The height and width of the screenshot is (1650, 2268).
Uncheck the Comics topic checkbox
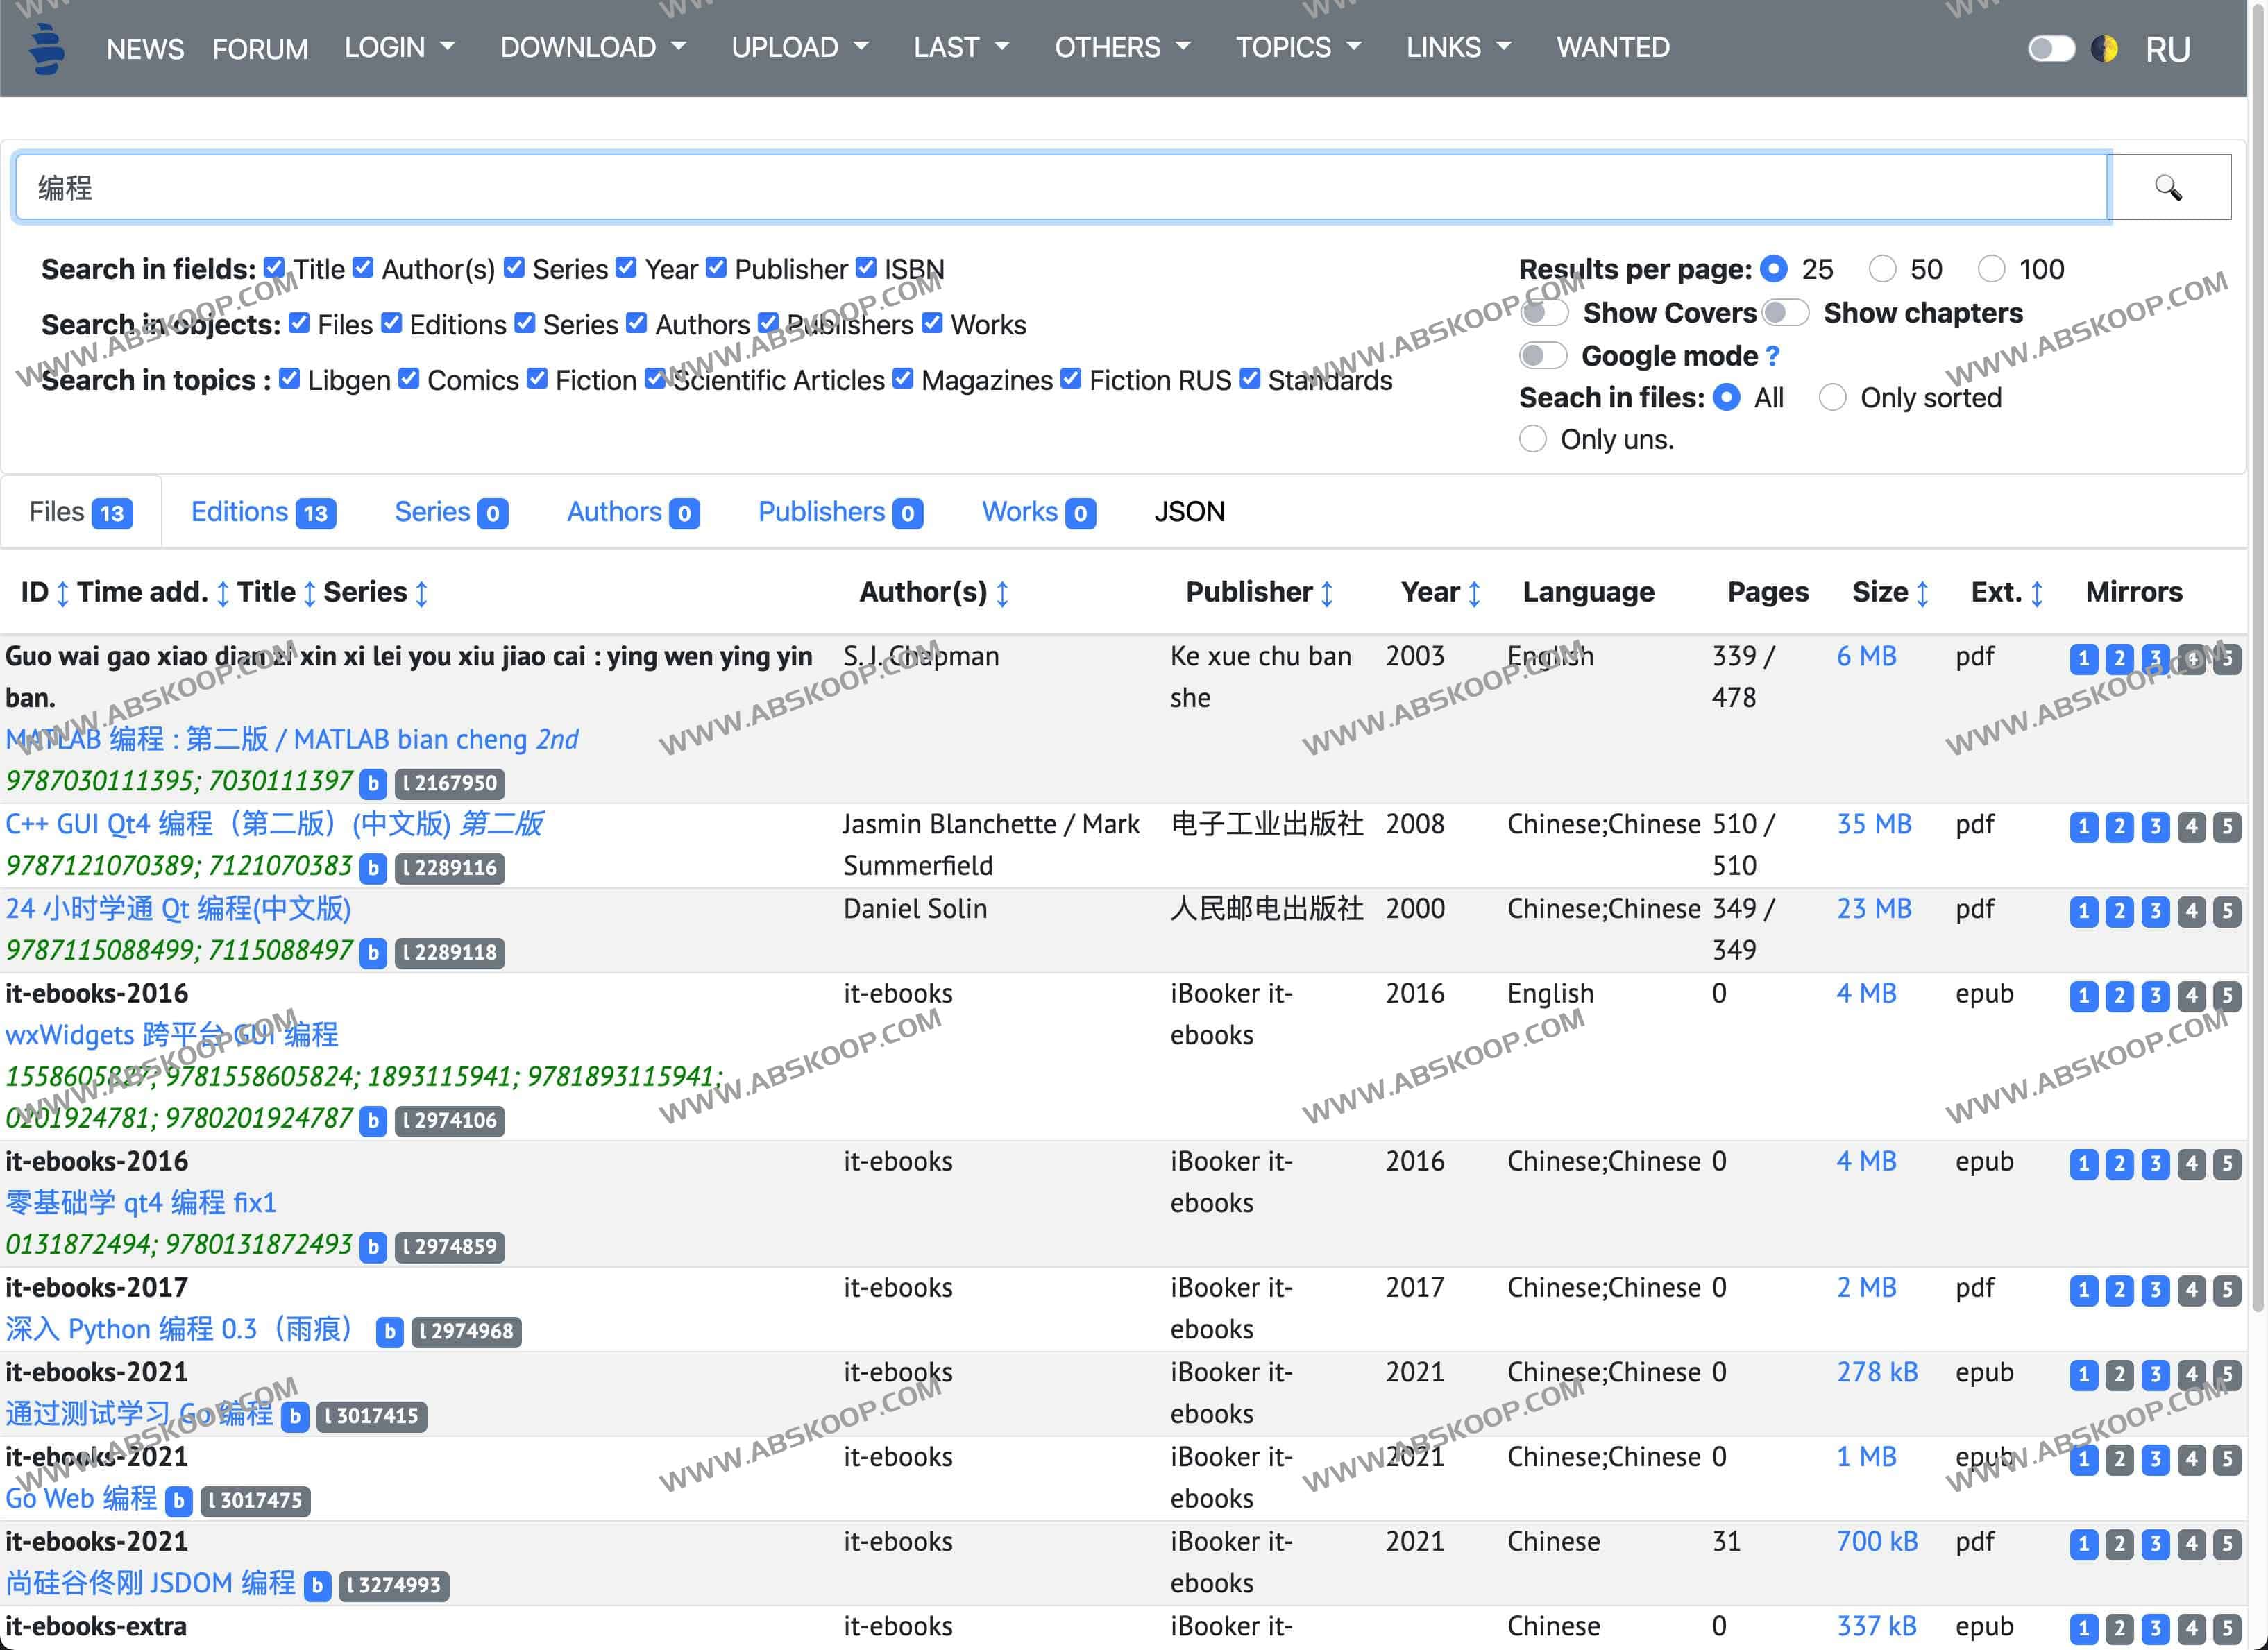coord(409,379)
